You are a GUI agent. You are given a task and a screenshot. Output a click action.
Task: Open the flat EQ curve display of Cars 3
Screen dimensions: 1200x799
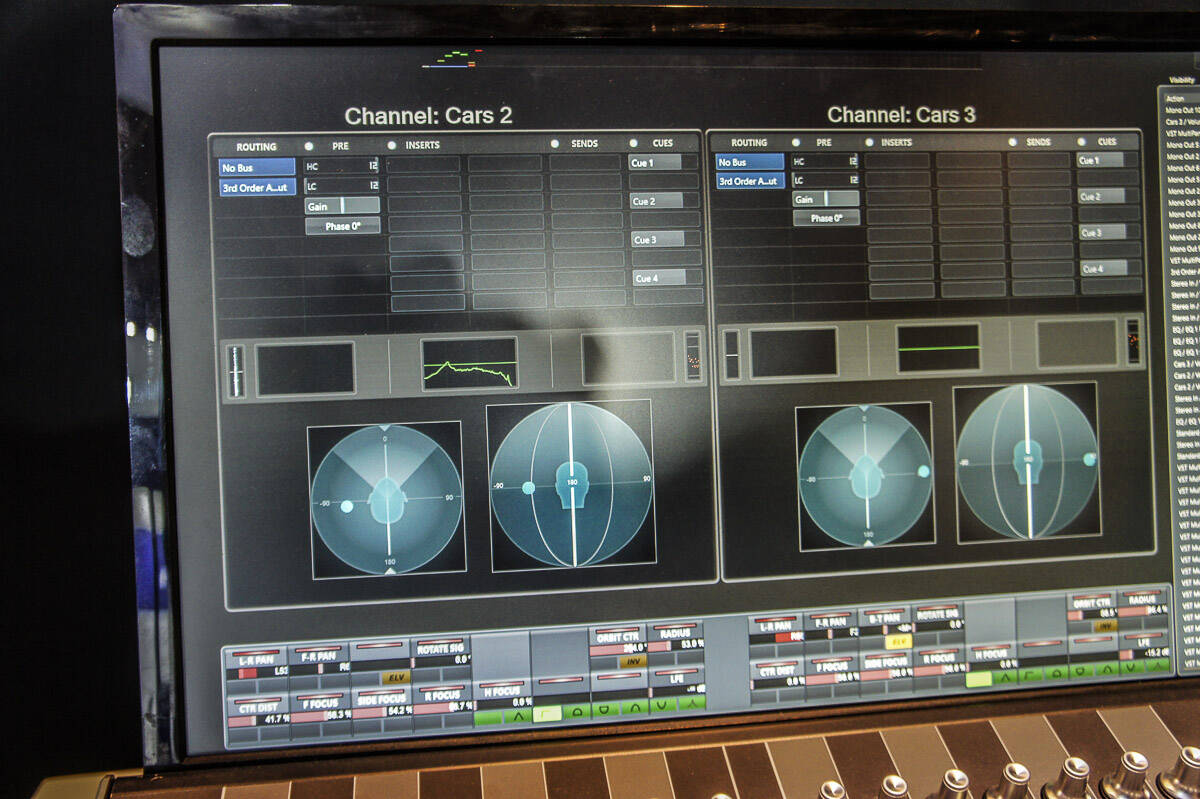(x=938, y=348)
